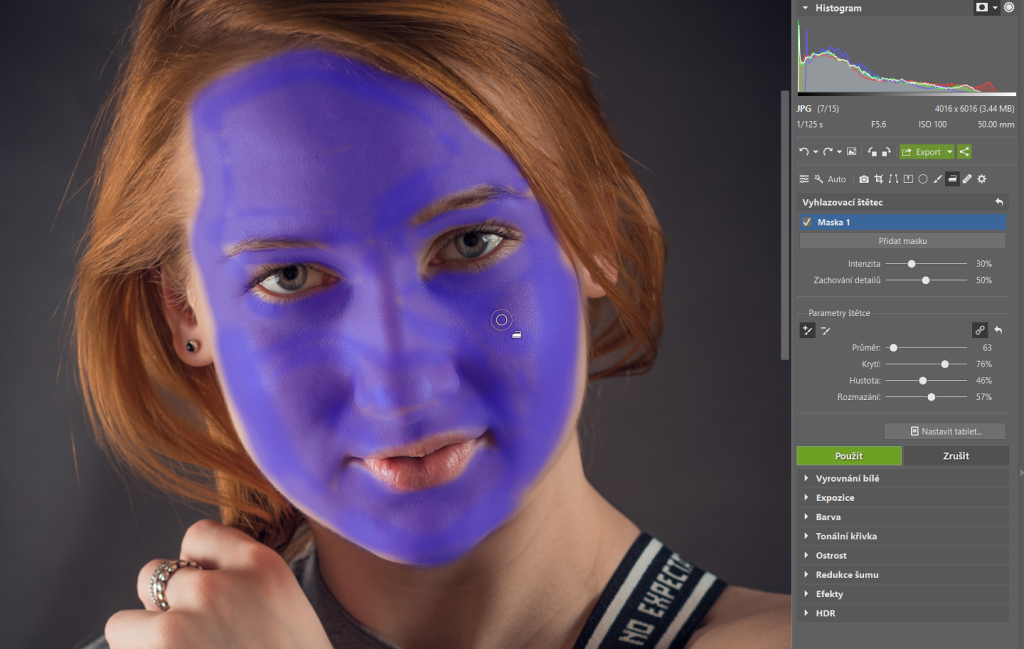This screenshot has width=1024, height=649.
Task: Open the Nastavit tablet settings
Action: (x=945, y=431)
